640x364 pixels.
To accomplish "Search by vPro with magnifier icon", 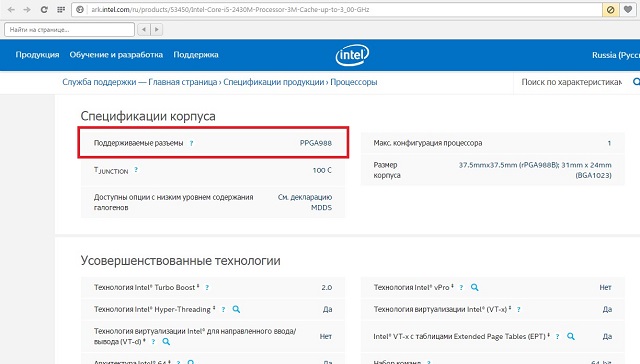I will [x=474, y=287].
